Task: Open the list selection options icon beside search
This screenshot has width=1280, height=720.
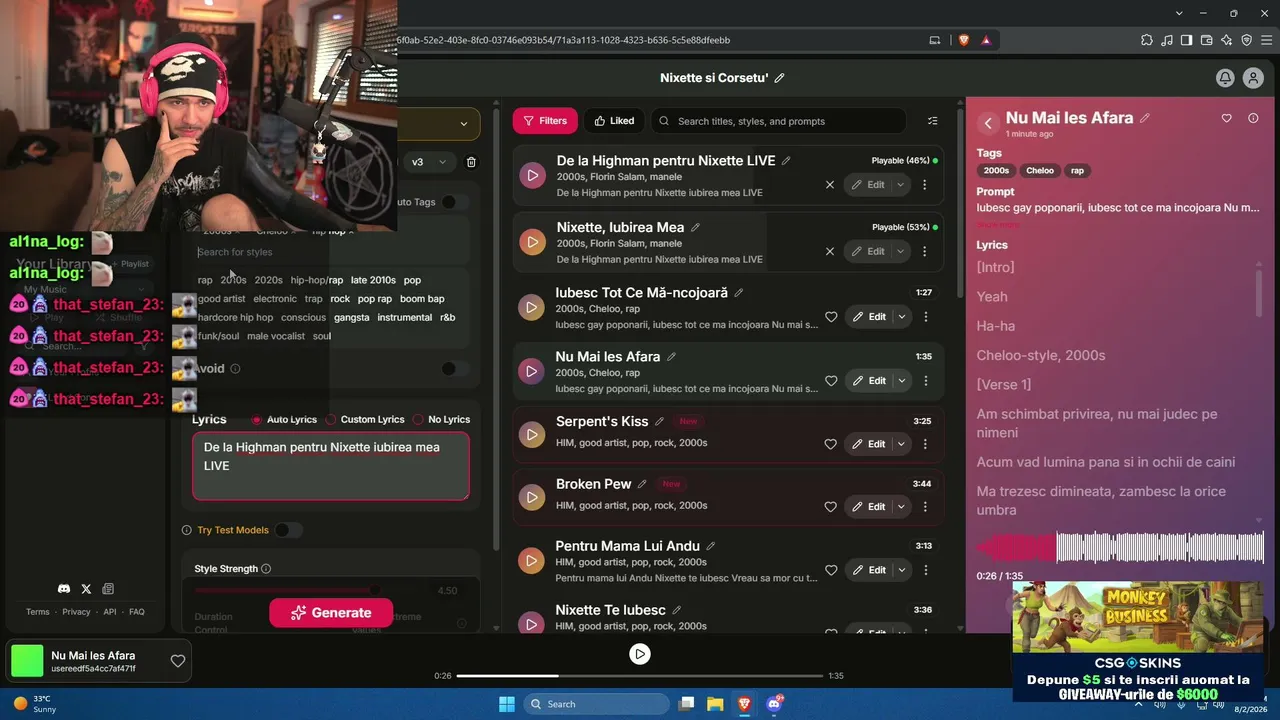Action: click(933, 121)
